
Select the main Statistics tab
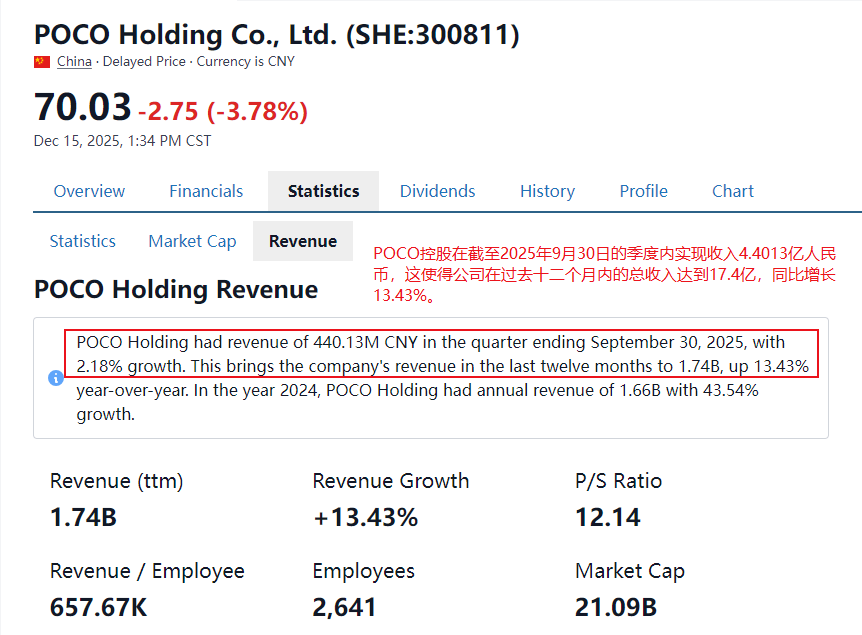pyautogui.click(x=323, y=191)
